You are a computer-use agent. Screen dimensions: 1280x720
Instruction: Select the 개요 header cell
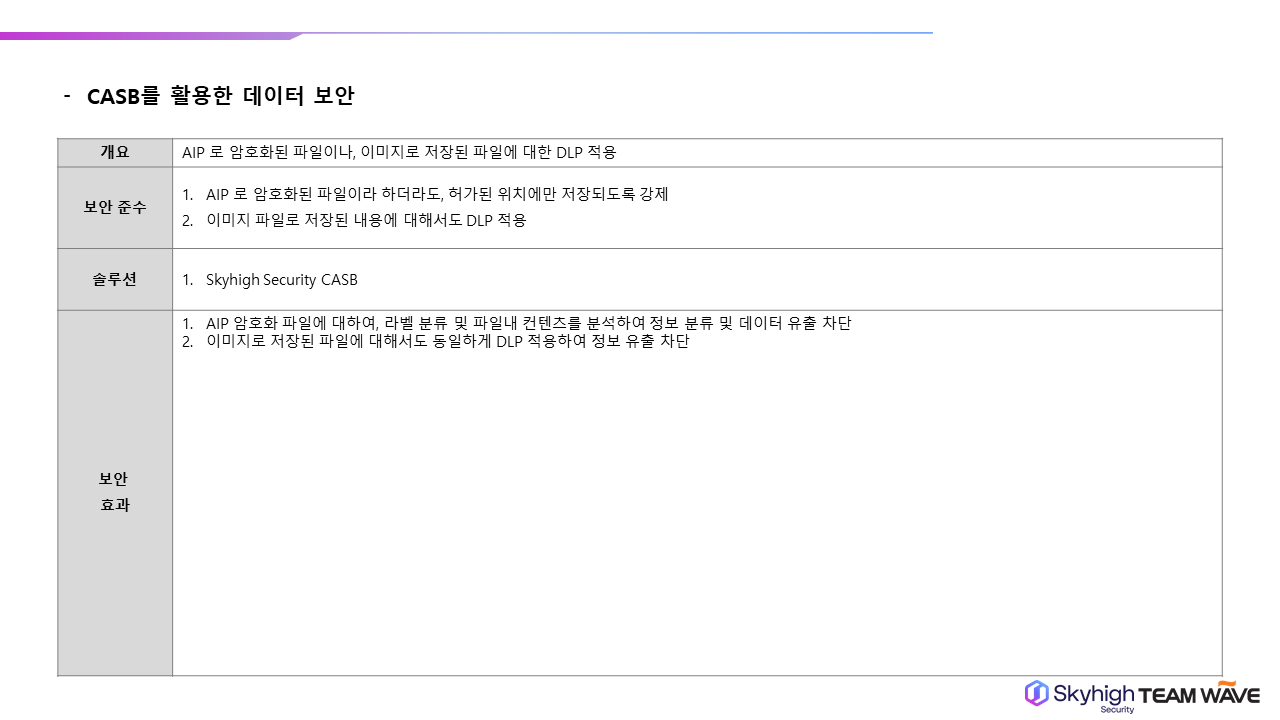[115, 153]
